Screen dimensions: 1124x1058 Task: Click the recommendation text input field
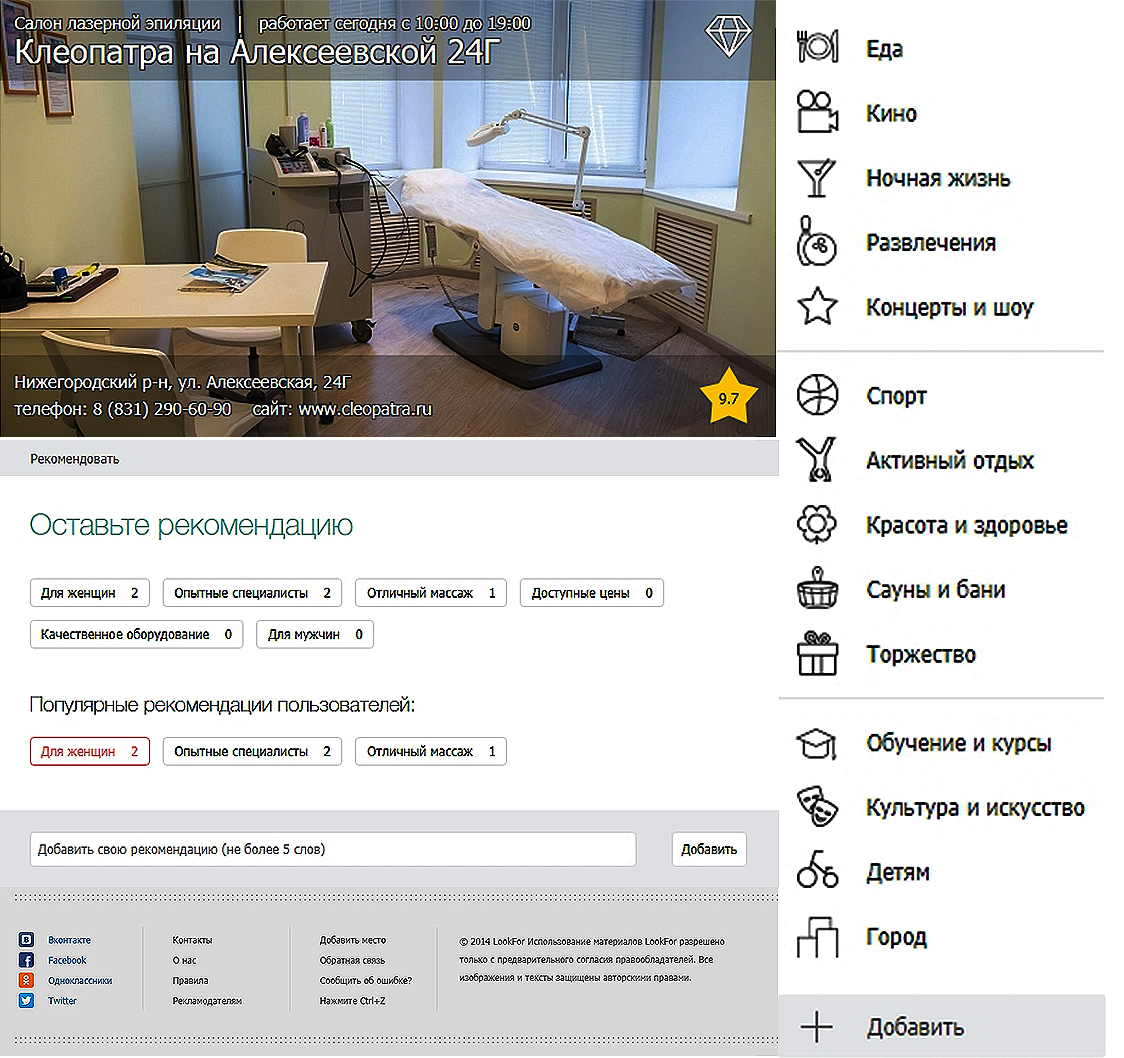click(x=333, y=849)
